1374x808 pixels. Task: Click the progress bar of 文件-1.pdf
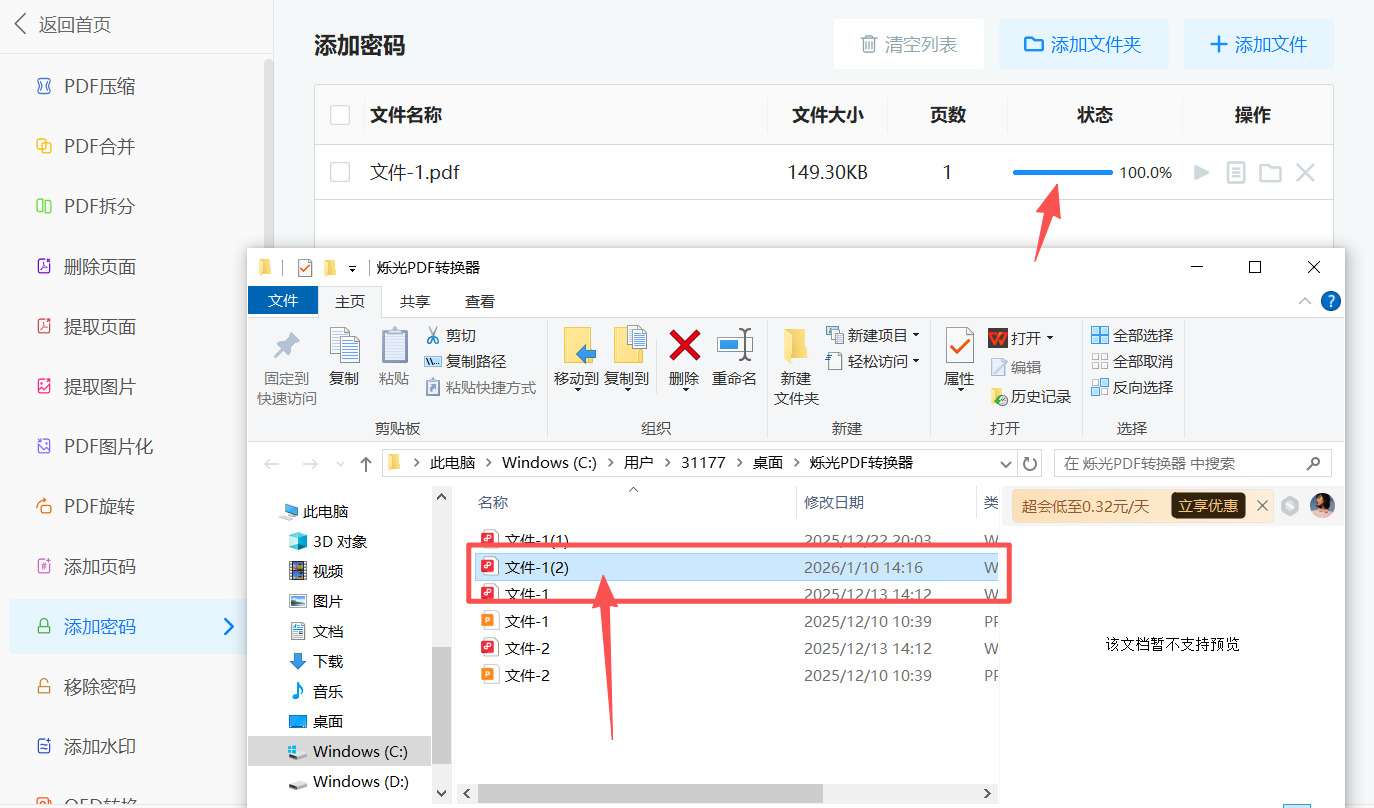(1061, 172)
